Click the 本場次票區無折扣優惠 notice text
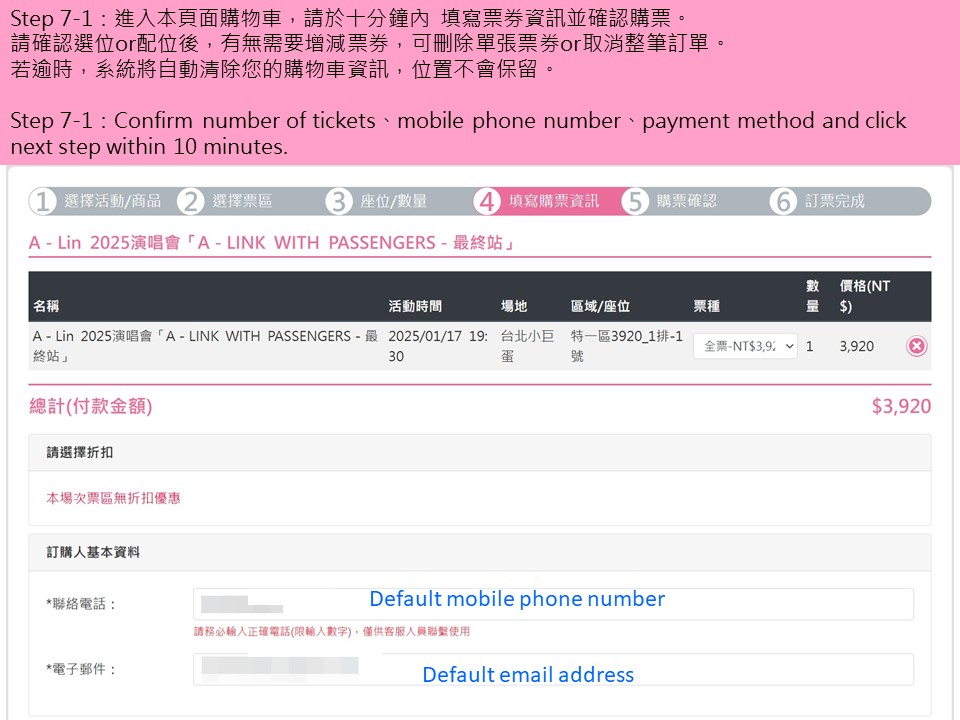The width and height of the screenshot is (960, 720). [x=113, y=498]
